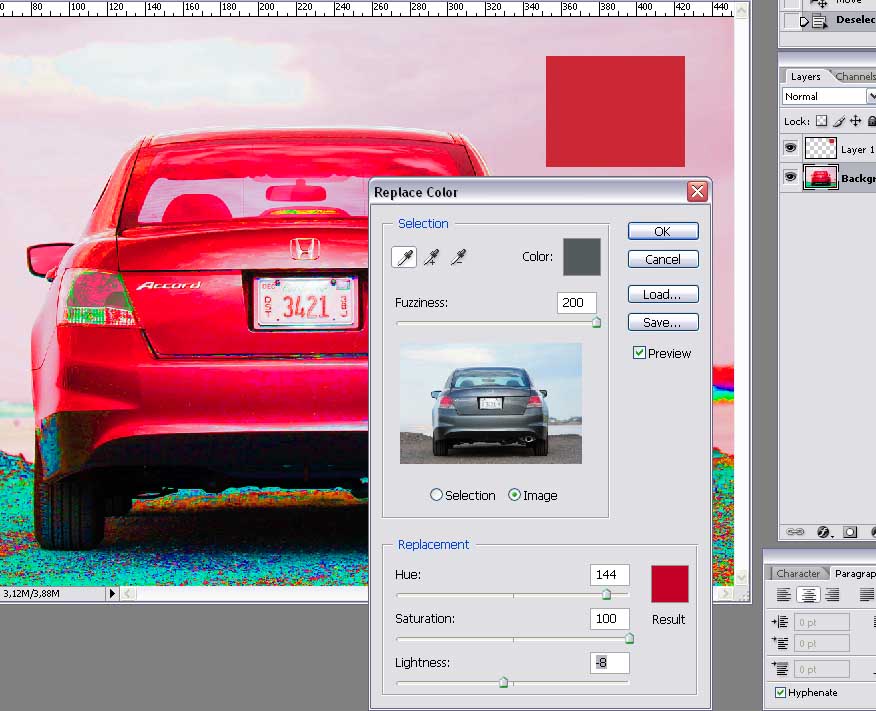
Task: Toggle the Preview checkbox
Action: (x=639, y=352)
